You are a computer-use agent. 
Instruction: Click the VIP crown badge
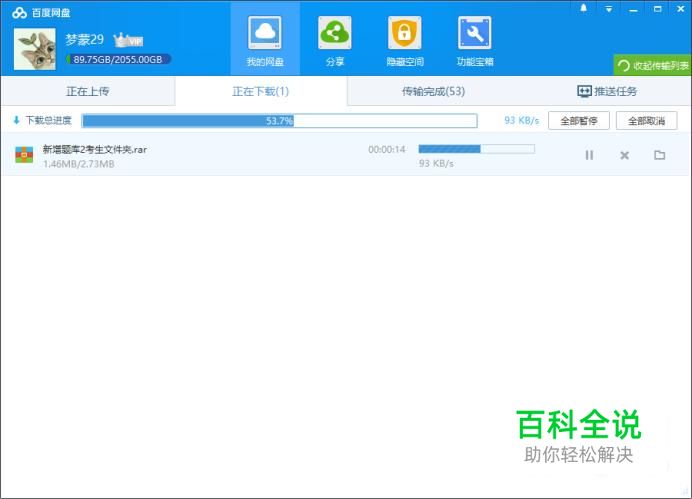pyautogui.click(x=128, y=40)
